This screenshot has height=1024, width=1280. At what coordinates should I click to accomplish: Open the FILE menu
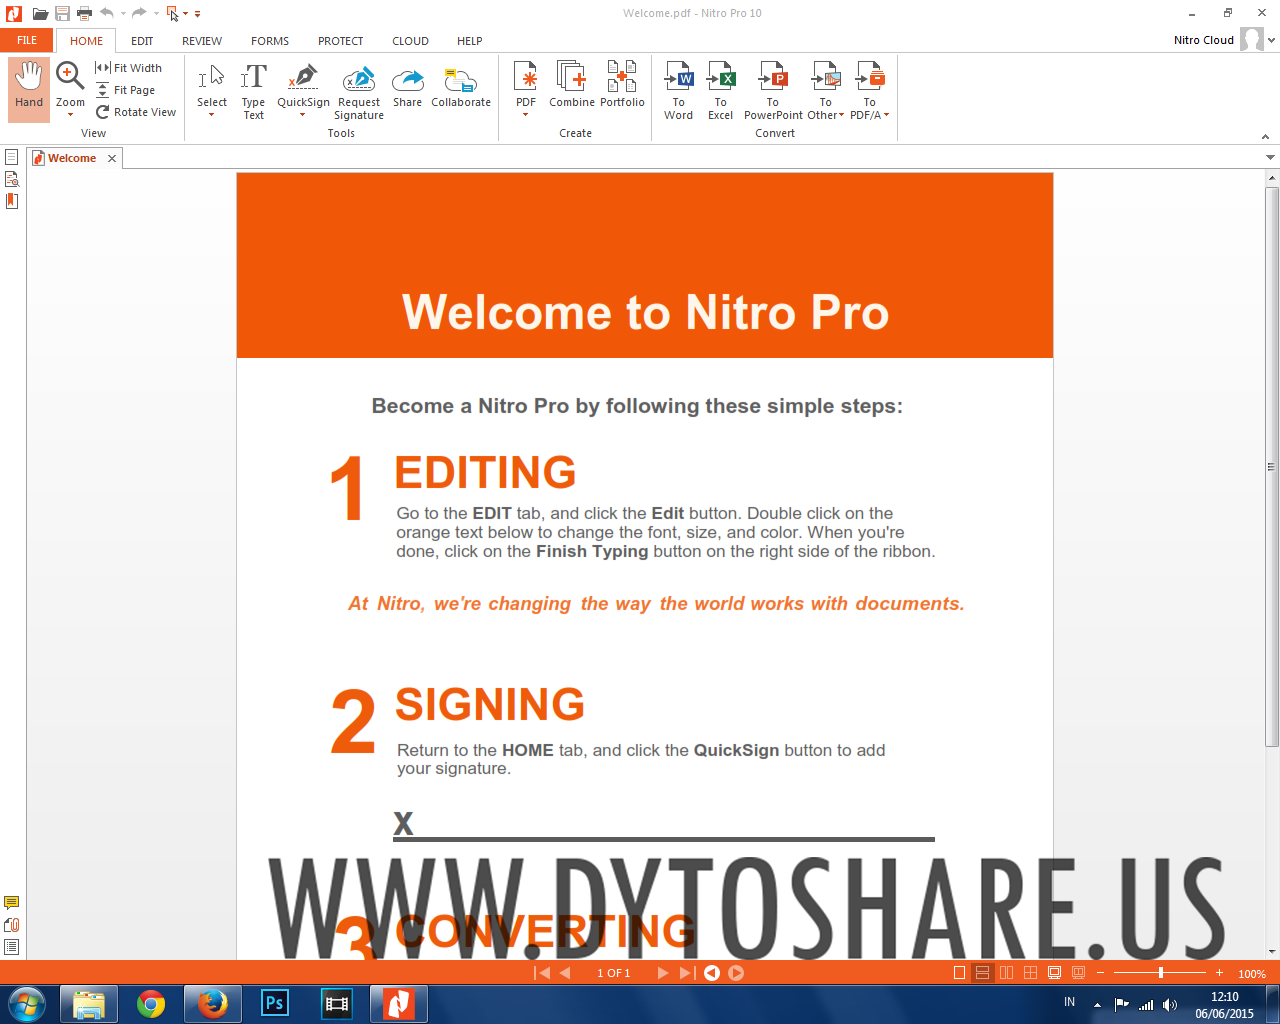pyautogui.click(x=27, y=40)
